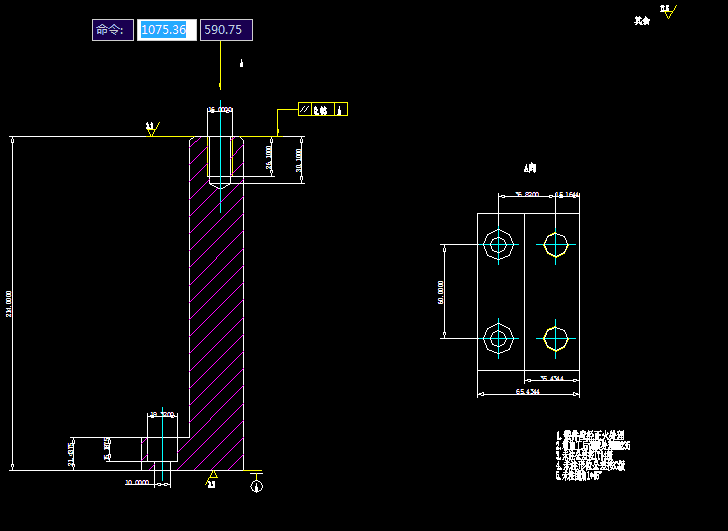Click the A向 view title label
The image size is (728, 531).
point(530,168)
